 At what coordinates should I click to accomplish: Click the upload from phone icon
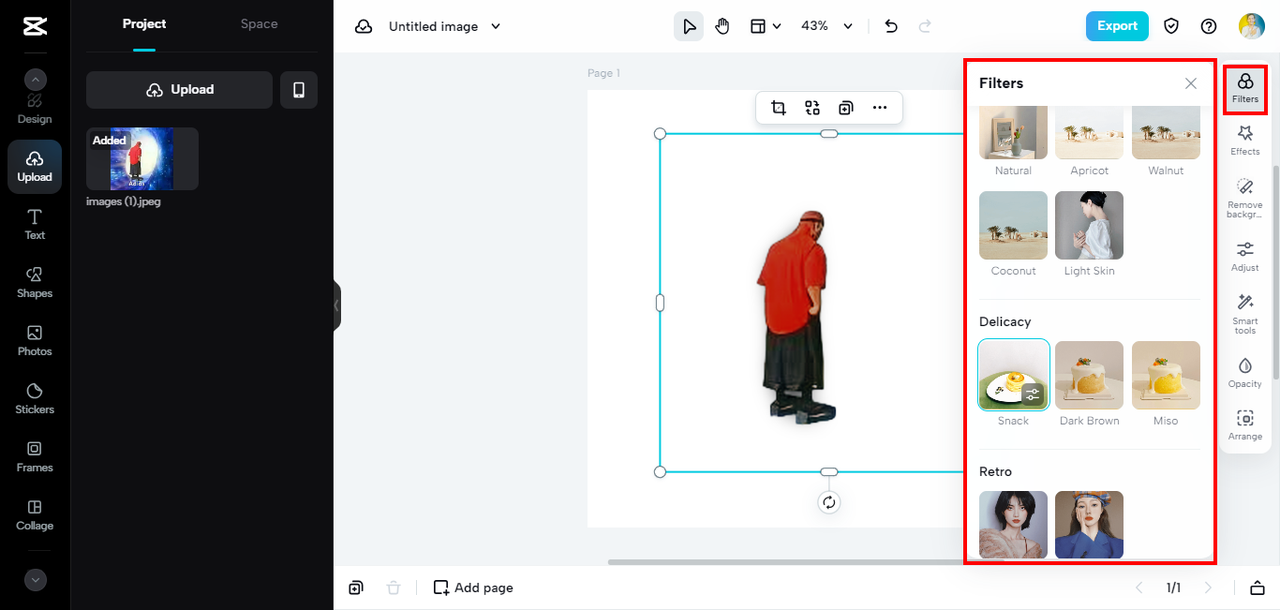point(298,90)
